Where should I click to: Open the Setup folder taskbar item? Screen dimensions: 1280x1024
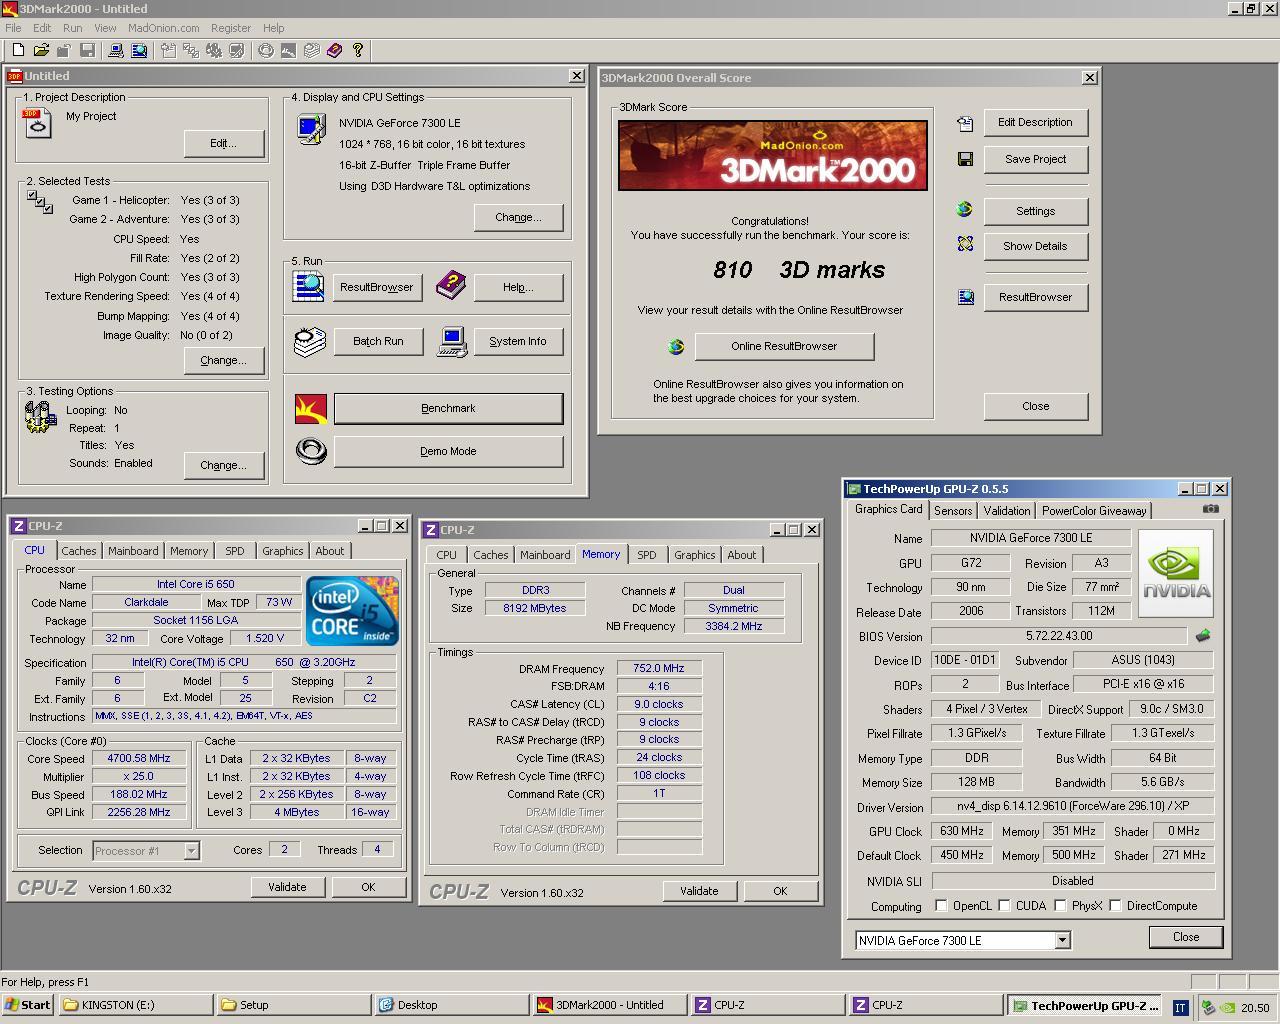pos(292,1005)
